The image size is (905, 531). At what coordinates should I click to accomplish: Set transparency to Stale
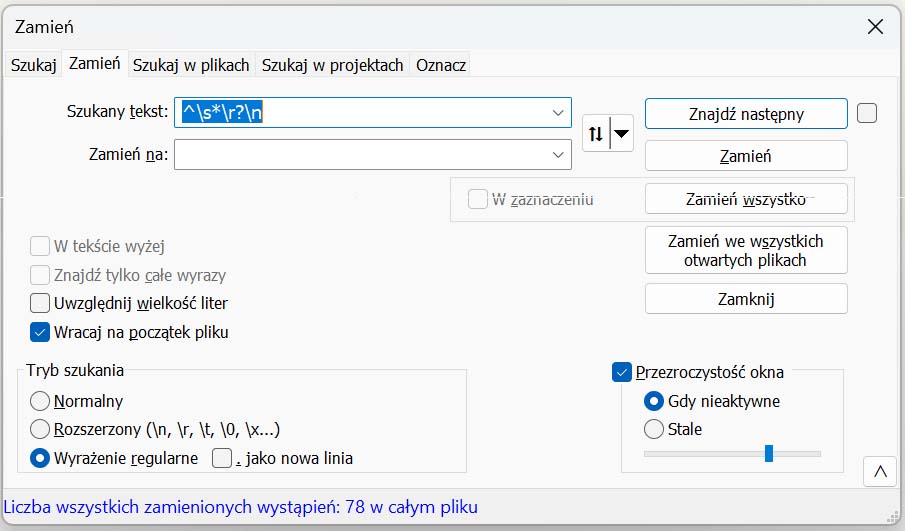coord(654,429)
